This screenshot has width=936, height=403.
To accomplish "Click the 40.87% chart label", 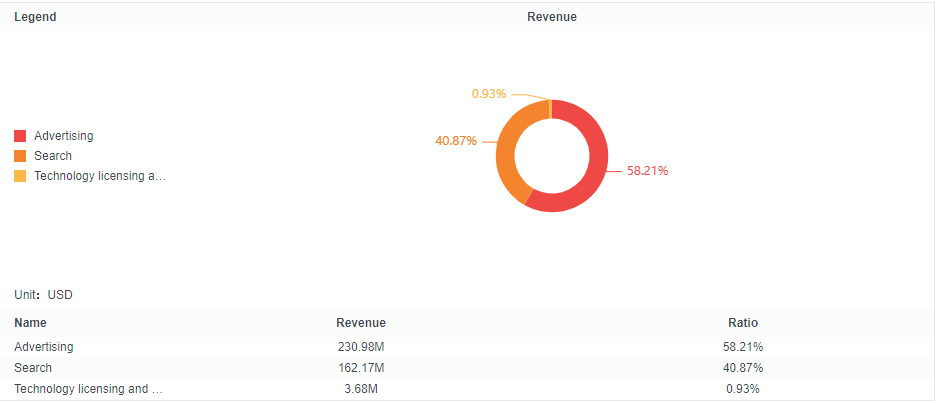I will 456,141.
